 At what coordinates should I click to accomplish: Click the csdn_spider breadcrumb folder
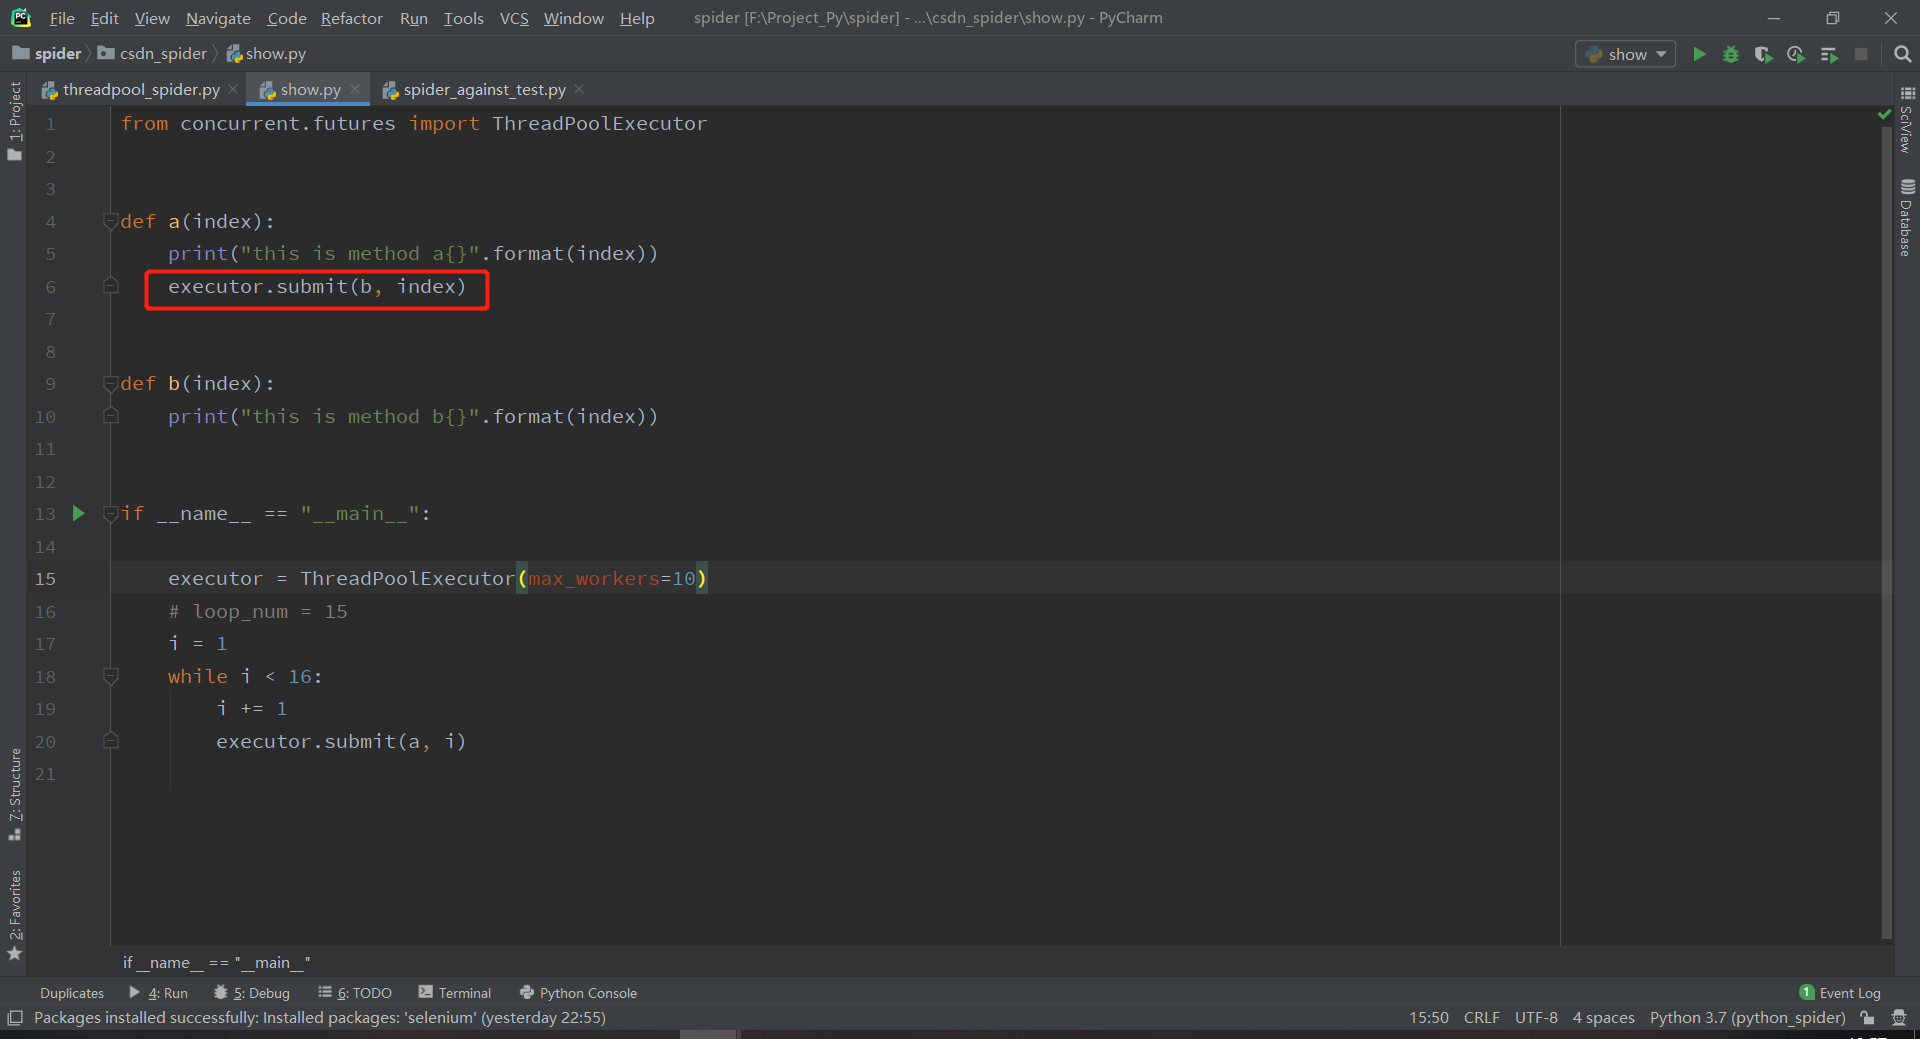tap(152, 54)
